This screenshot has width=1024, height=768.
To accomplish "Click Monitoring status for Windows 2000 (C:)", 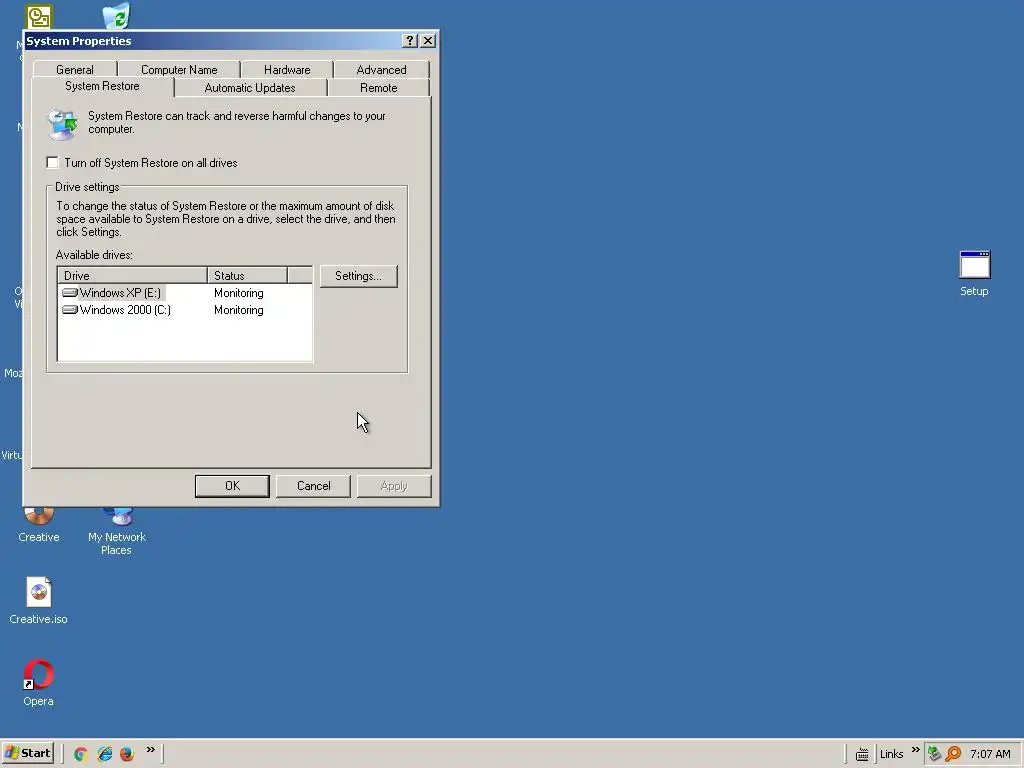I will [239, 310].
